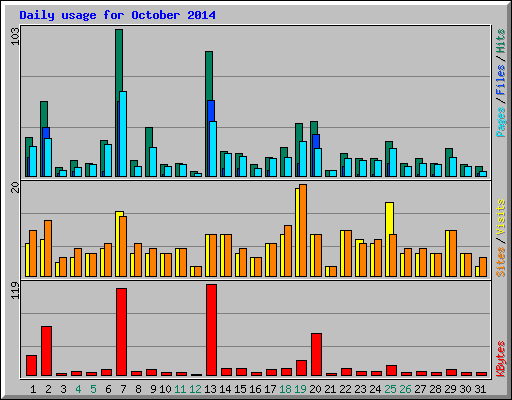512x400 pixels.
Task: Click green weekend day "18" label
Action: click(x=285, y=389)
